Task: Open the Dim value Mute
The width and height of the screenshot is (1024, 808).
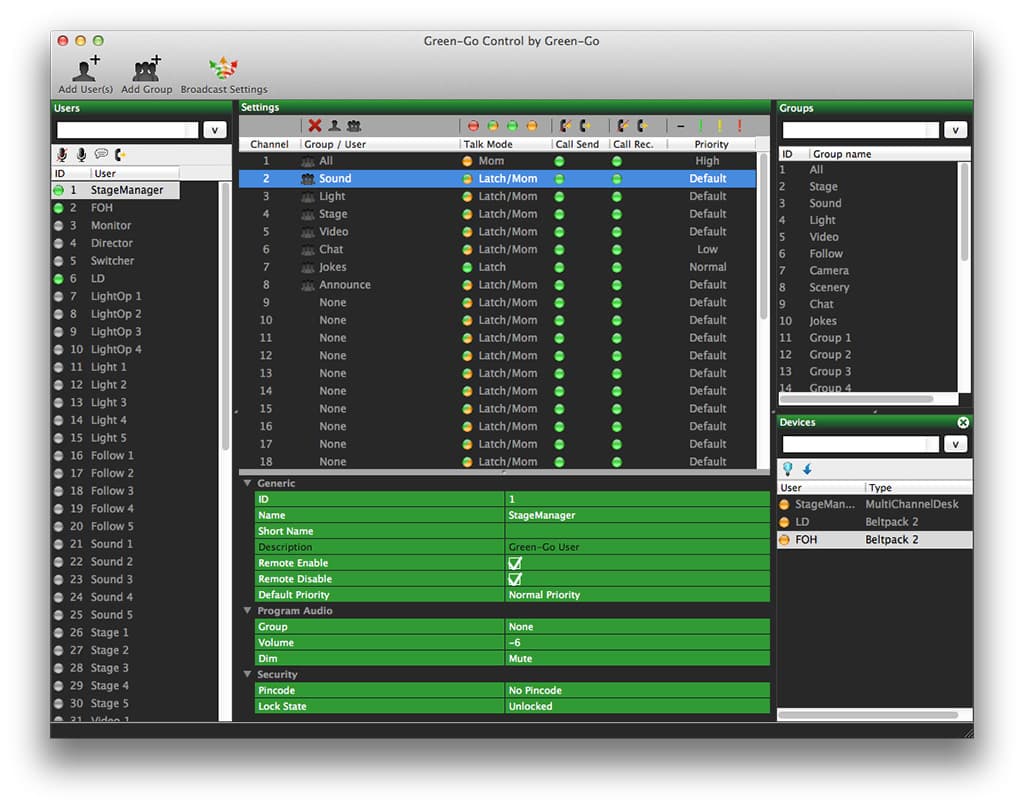Action: 637,658
